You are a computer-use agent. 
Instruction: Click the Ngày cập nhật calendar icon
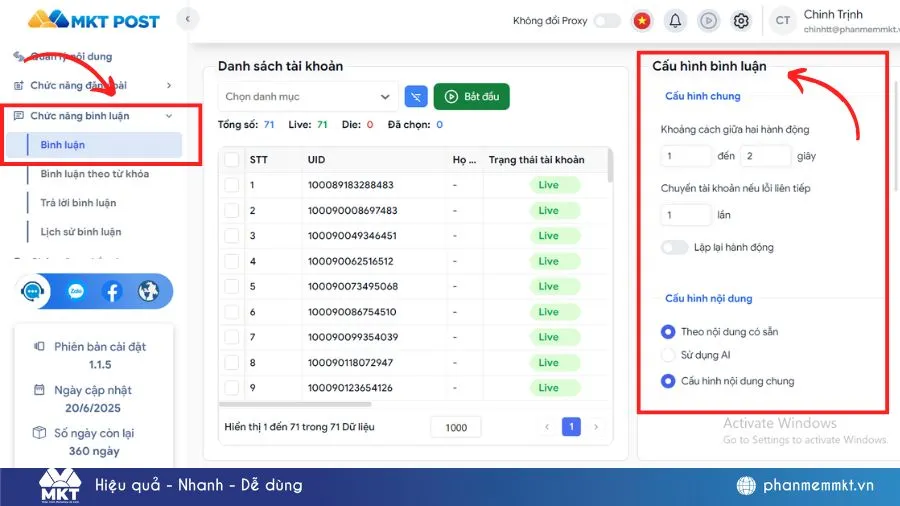(x=39, y=390)
